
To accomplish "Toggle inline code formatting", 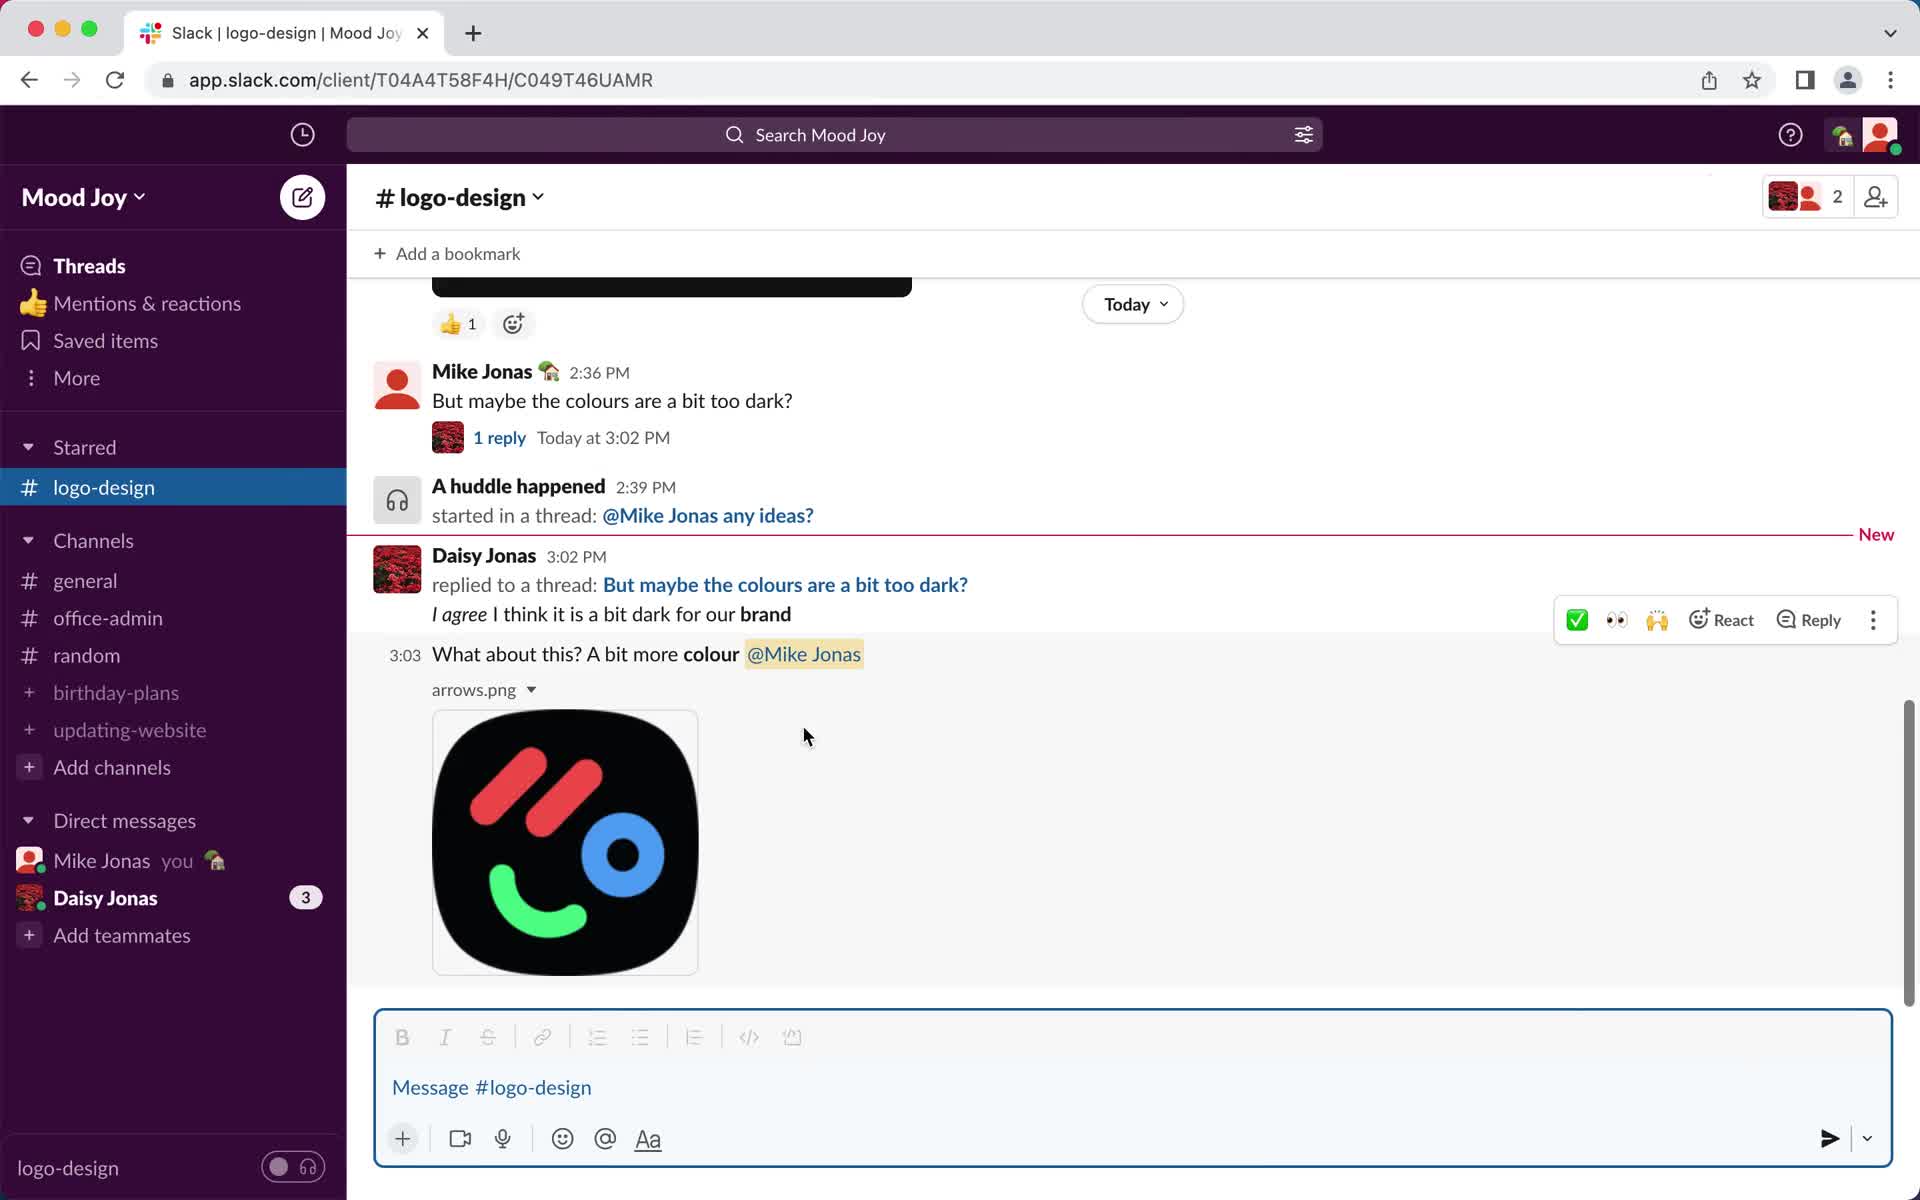I will pos(749,1037).
